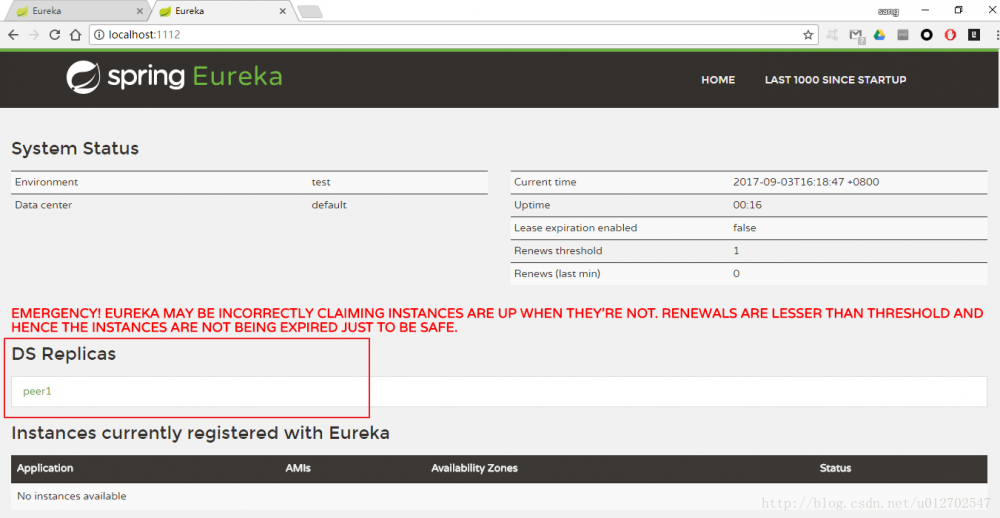Click the Application column header
Viewport: 1000px width, 518px height.
tap(45, 468)
